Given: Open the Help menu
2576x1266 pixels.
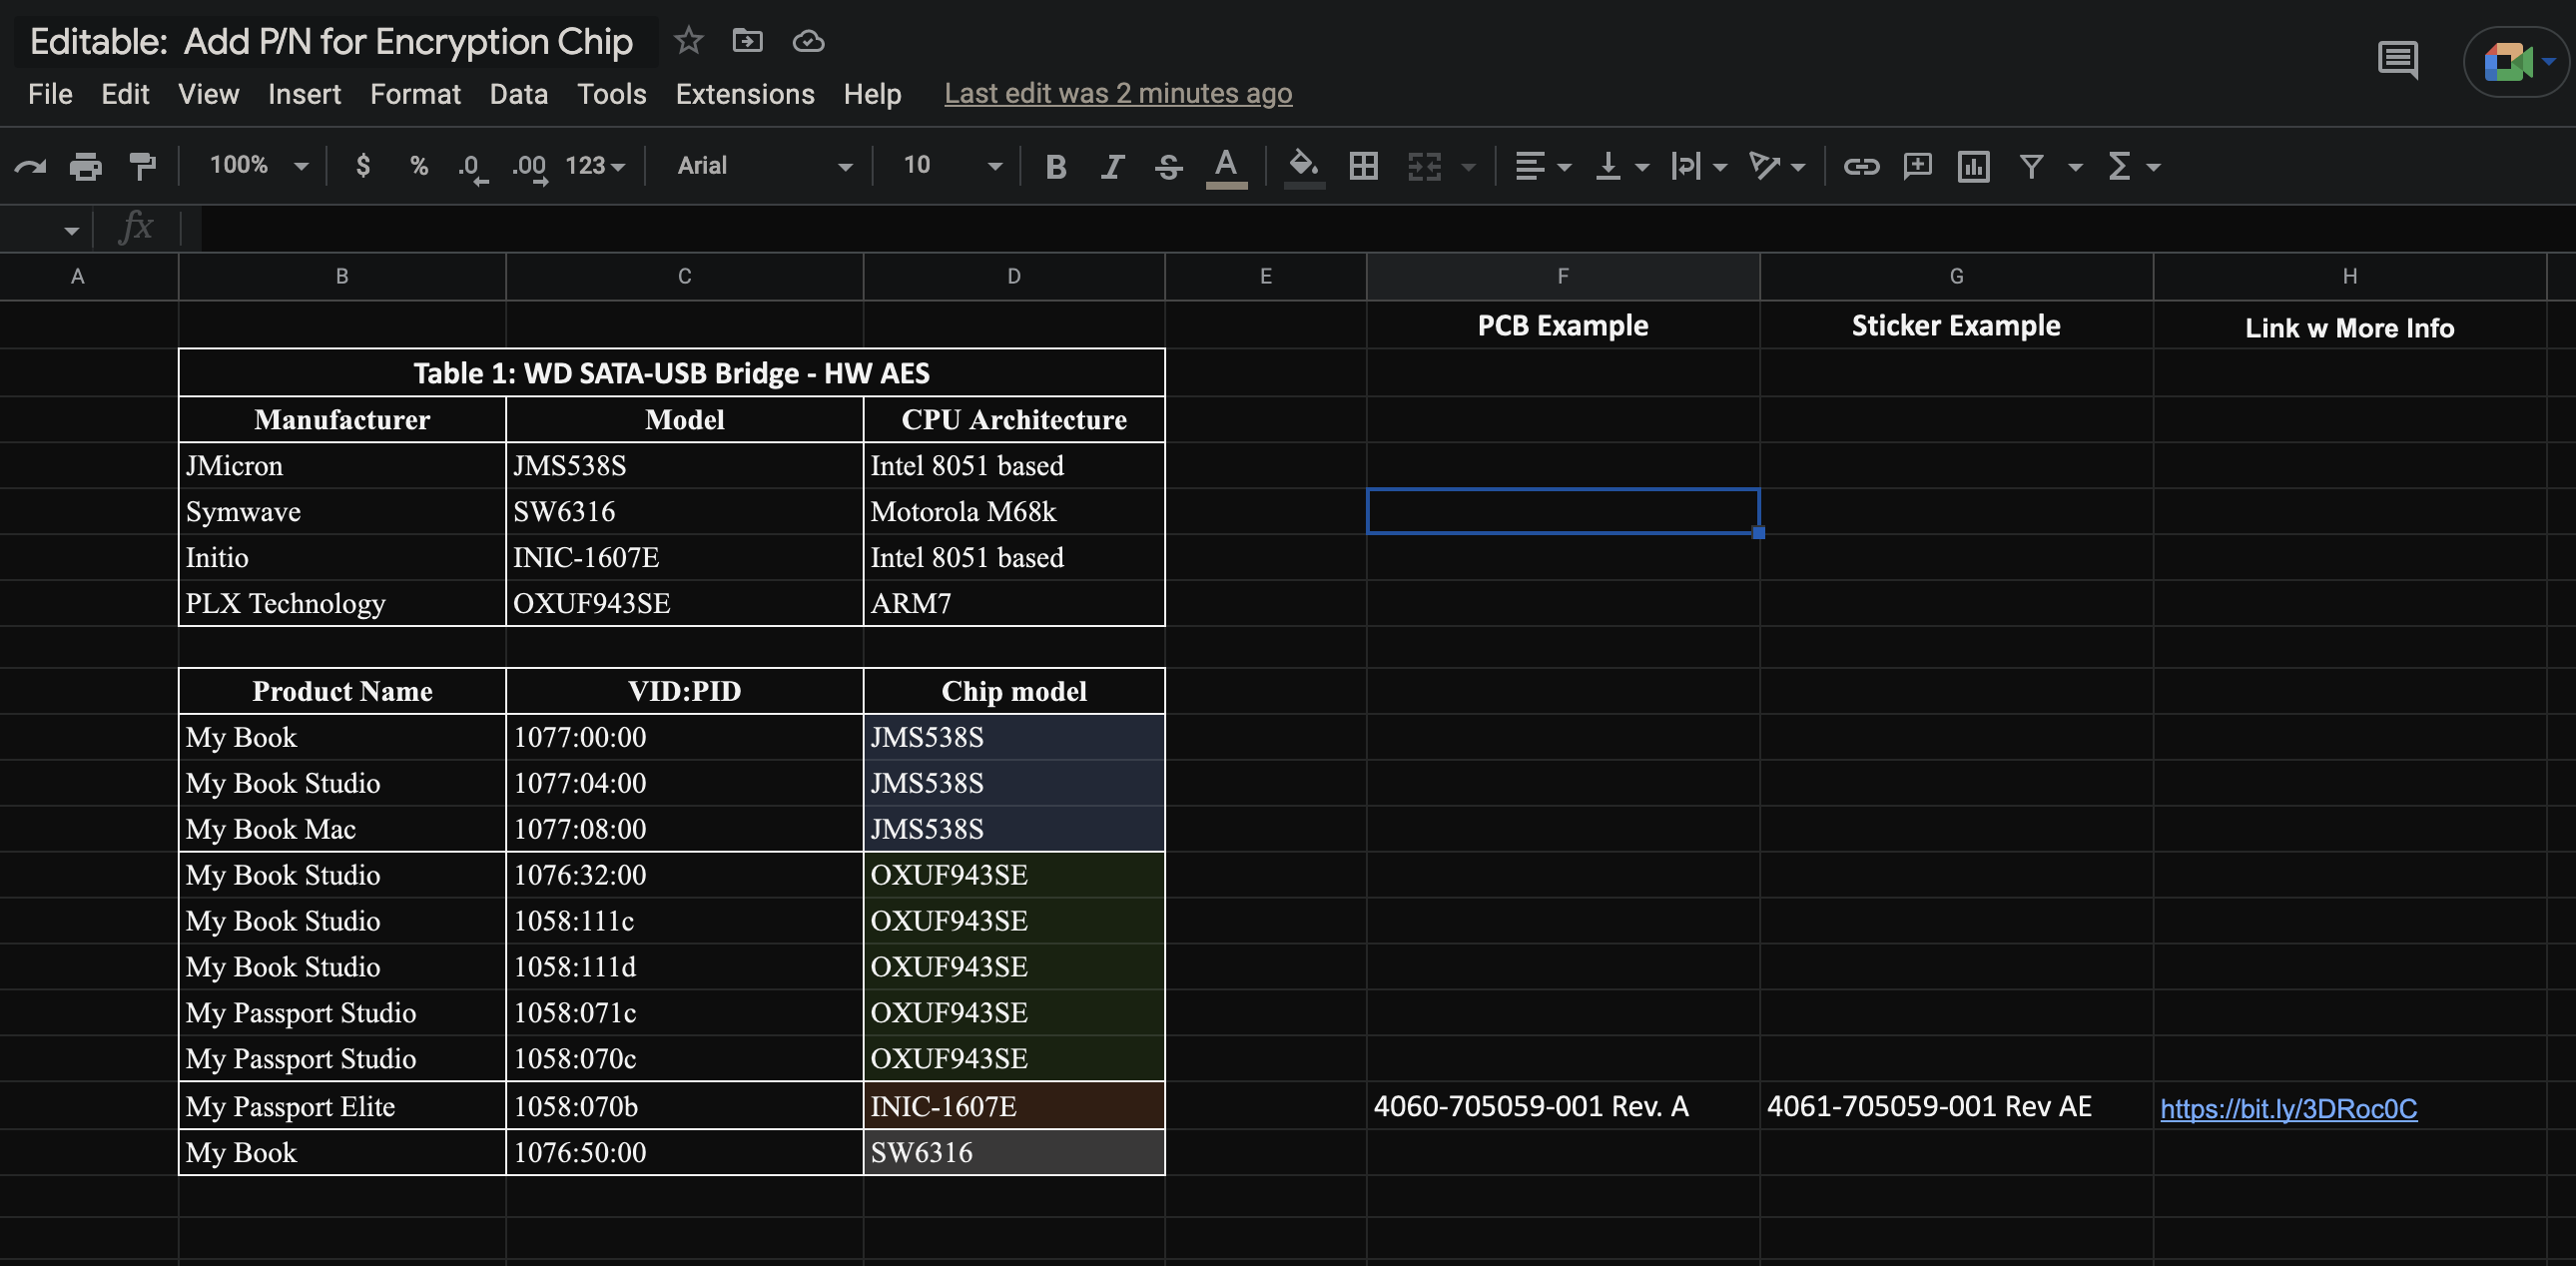Looking at the screenshot, I should (x=872, y=94).
